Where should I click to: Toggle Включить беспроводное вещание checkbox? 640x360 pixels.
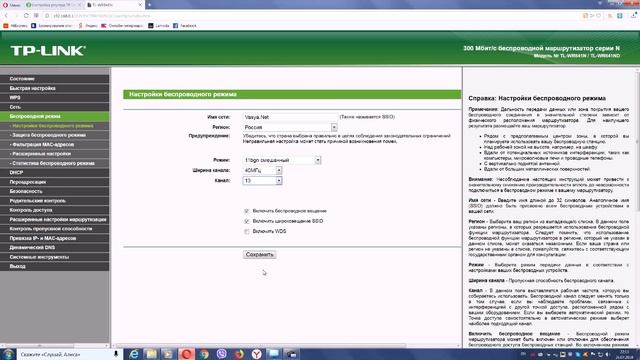(x=247, y=211)
